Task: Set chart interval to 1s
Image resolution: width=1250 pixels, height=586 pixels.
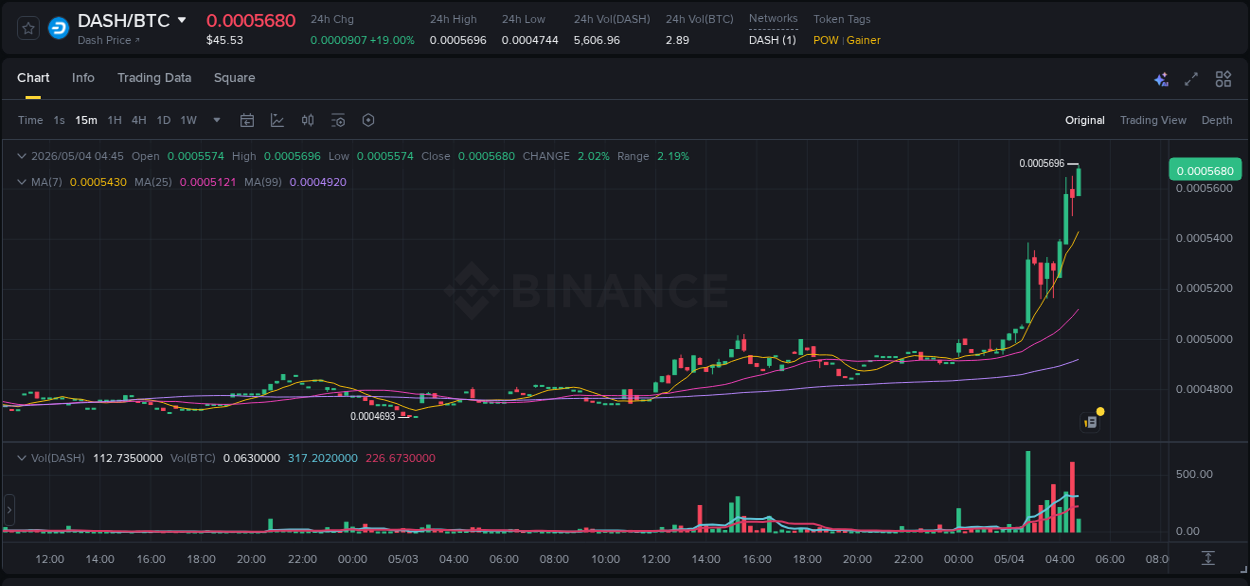Action: point(59,120)
